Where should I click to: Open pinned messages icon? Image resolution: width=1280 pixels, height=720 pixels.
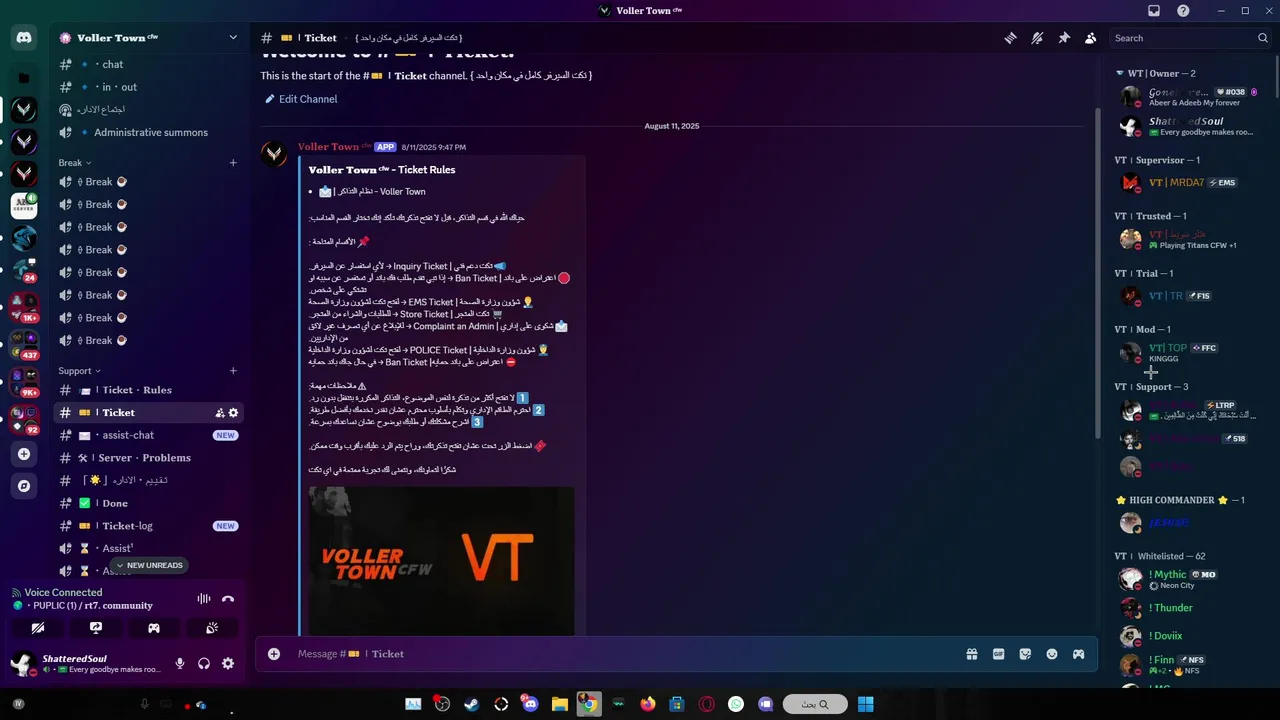[1064, 38]
